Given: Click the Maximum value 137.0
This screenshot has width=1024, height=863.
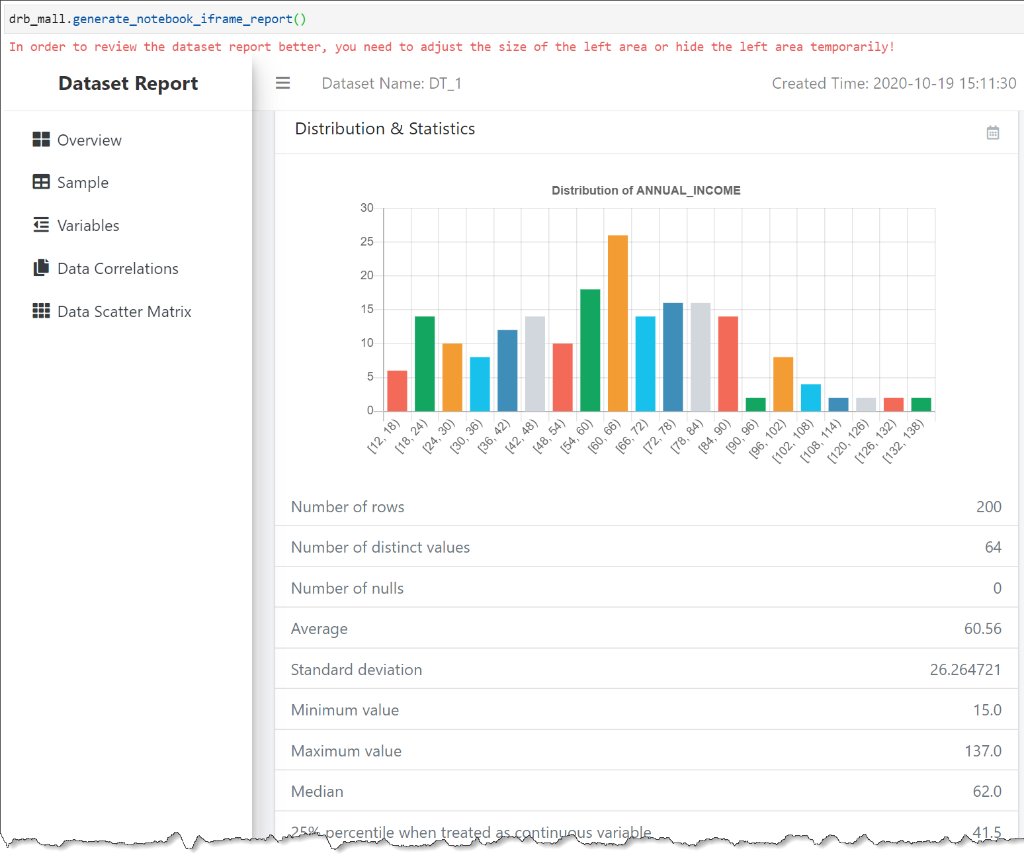Looking at the screenshot, I should pyautogui.click(x=983, y=751).
